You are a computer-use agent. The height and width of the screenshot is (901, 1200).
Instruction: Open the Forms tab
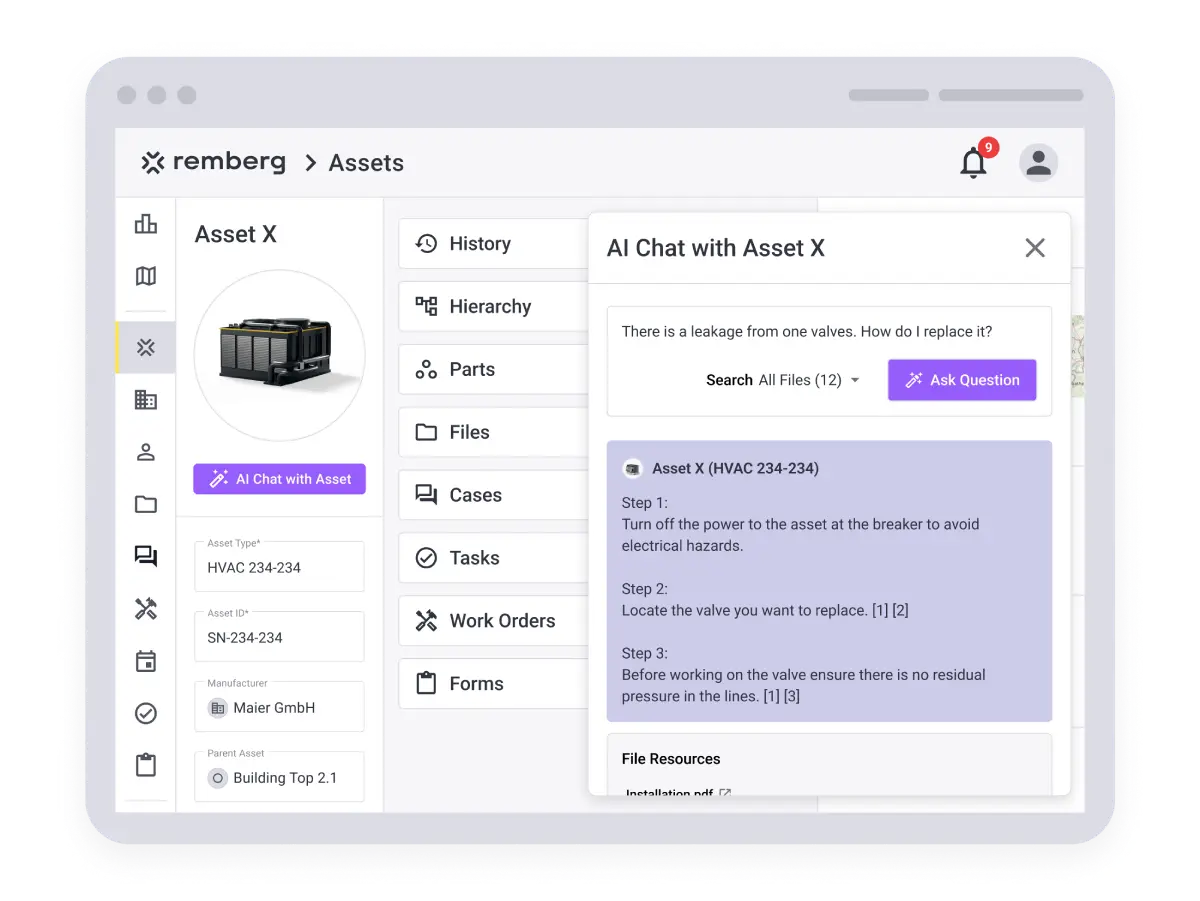494,684
